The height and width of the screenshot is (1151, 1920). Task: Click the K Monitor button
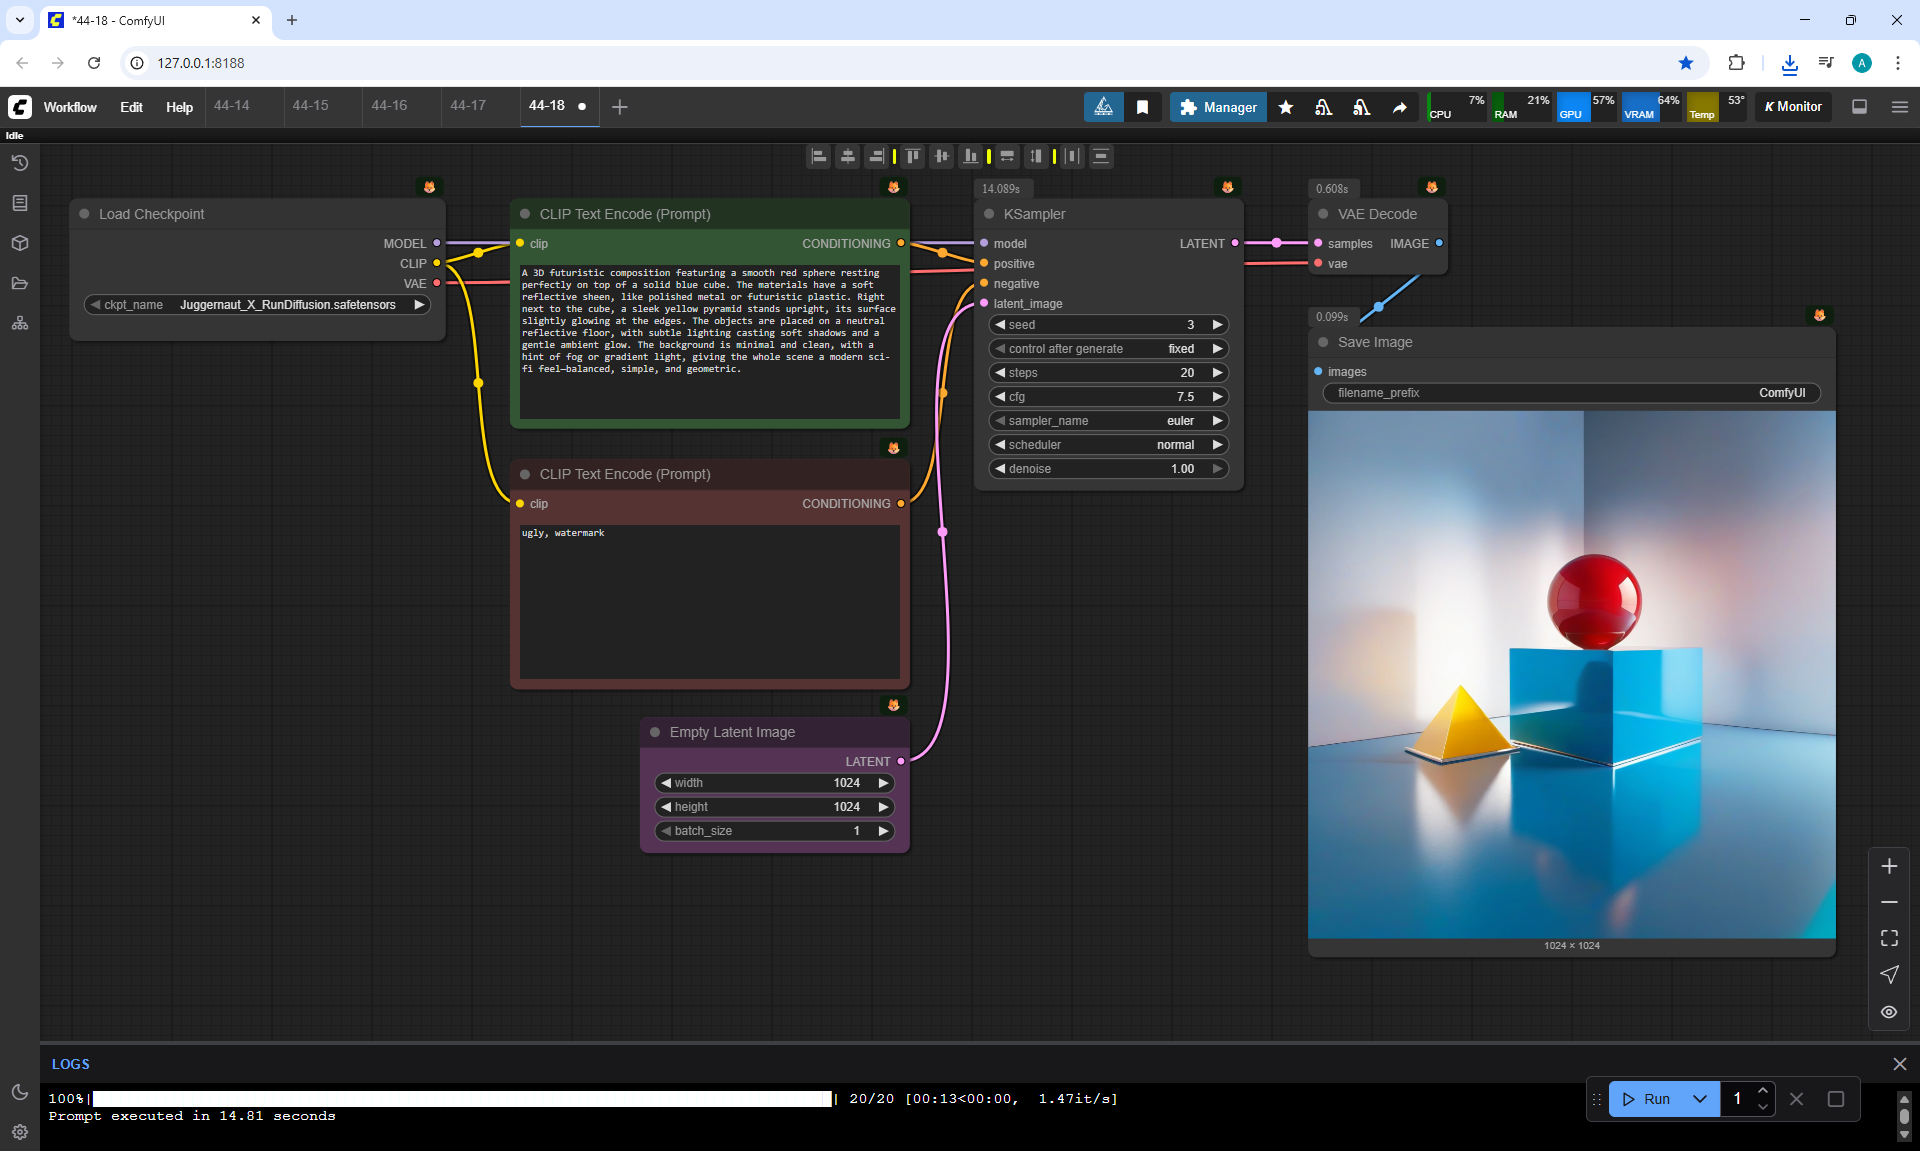point(1793,107)
